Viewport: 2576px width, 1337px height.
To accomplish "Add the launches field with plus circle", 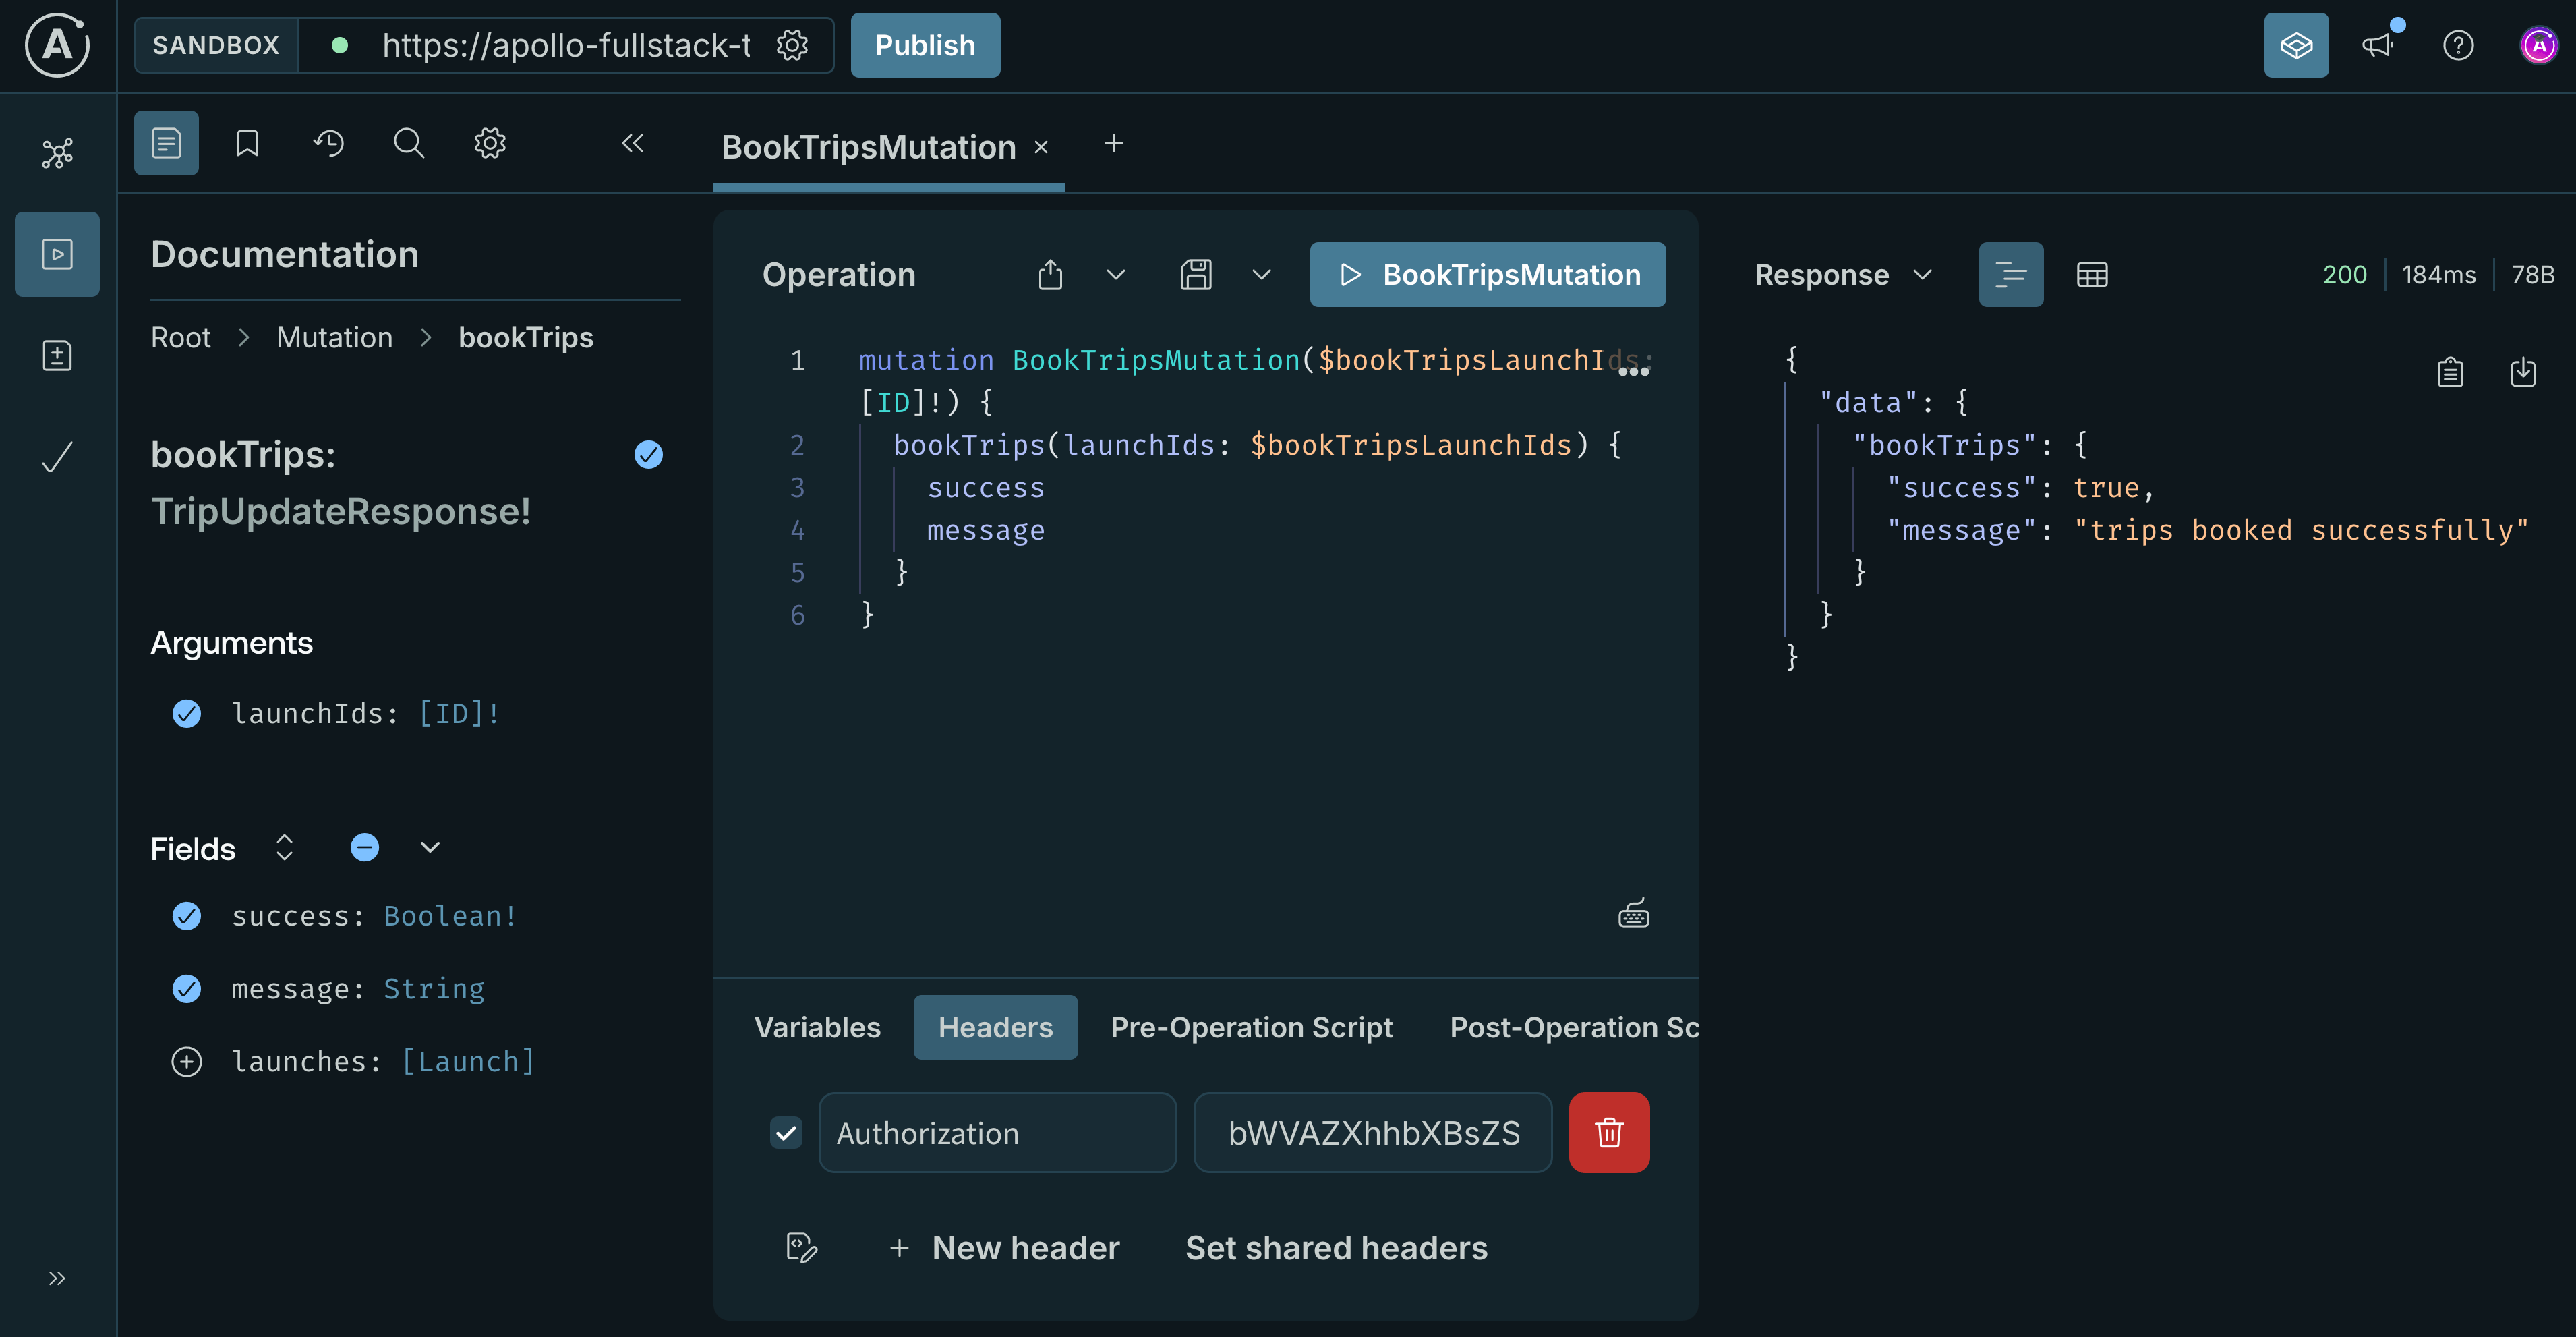I will (x=187, y=1061).
